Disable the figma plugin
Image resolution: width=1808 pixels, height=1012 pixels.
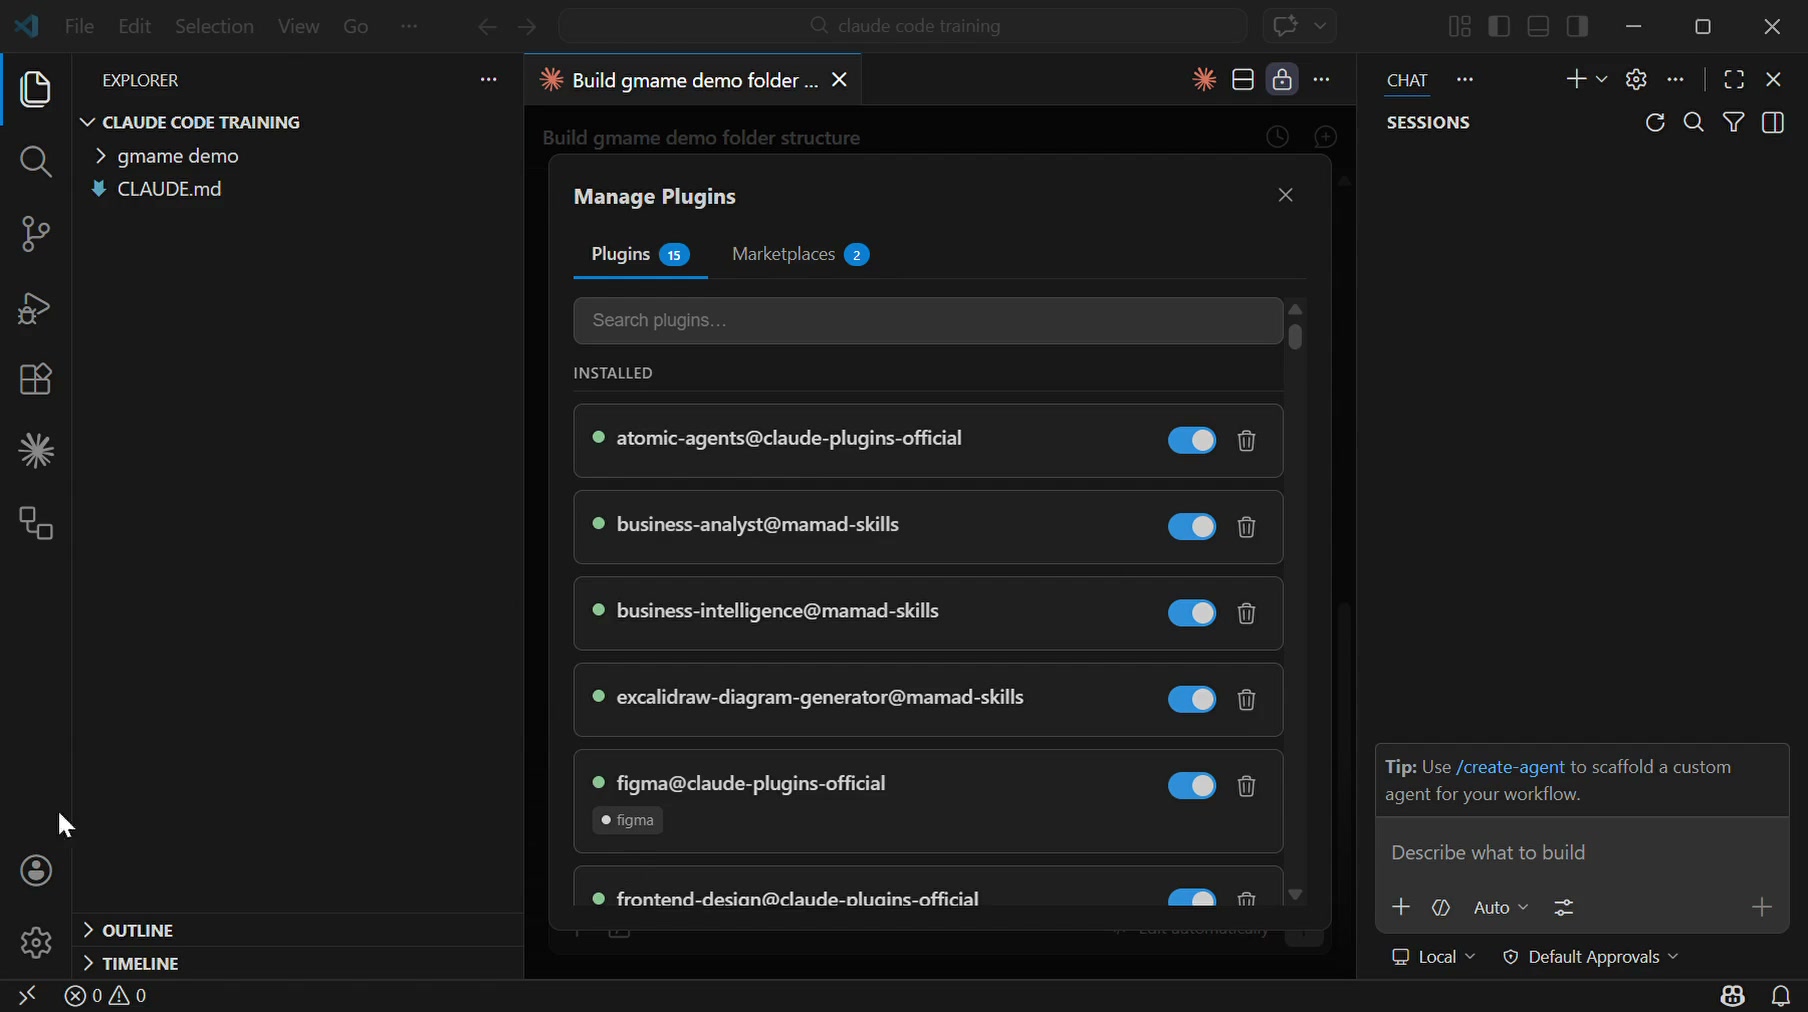[x=1192, y=786]
